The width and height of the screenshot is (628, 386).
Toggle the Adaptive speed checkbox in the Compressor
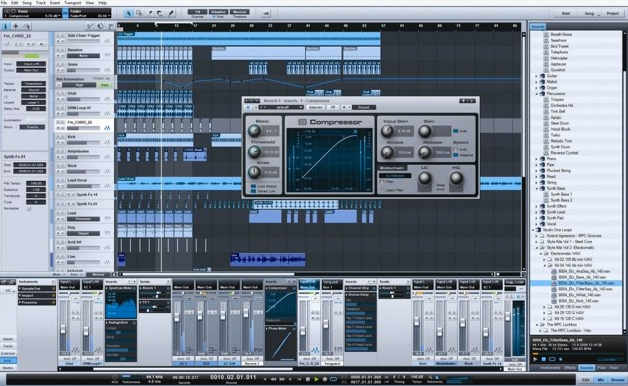[x=455, y=155]
